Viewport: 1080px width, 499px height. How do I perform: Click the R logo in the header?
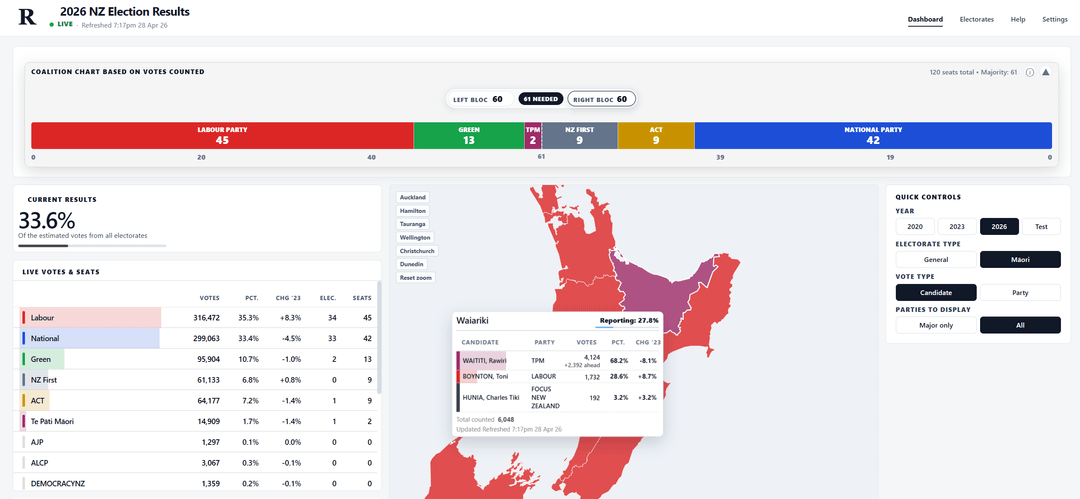[x=27, y=17]
